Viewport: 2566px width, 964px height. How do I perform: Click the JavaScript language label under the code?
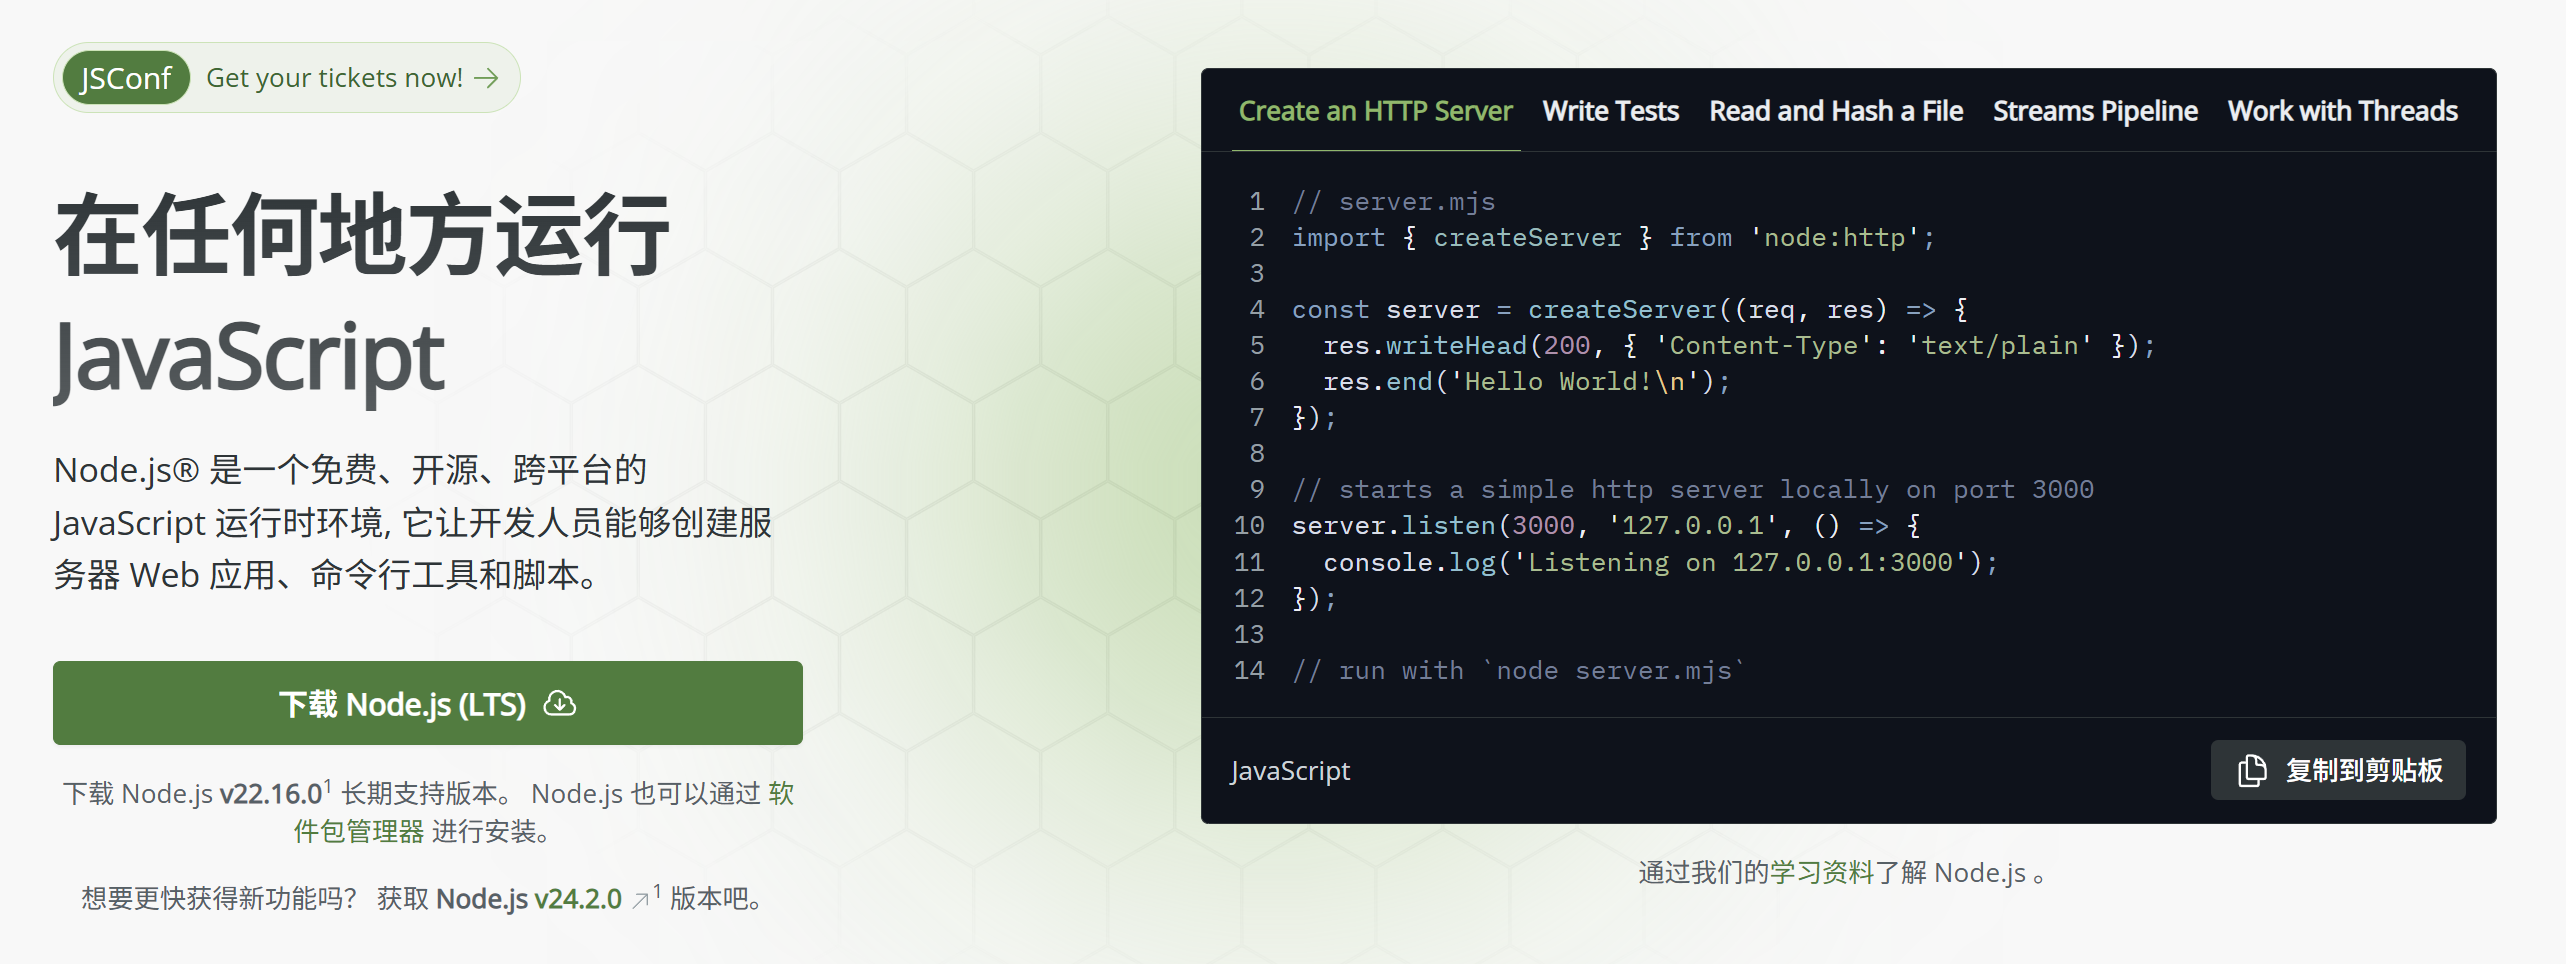tap(1290, 771)
